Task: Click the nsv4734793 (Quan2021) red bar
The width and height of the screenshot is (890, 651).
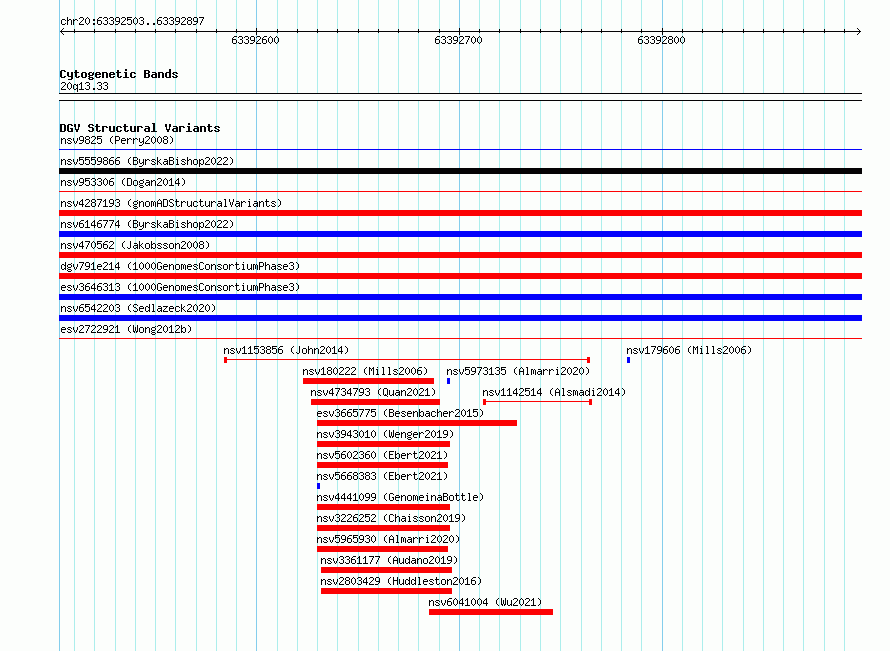Action: 375,402
